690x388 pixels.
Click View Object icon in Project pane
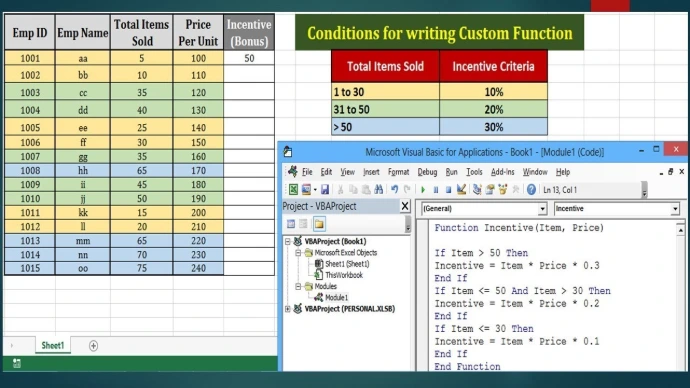point(303,224)
